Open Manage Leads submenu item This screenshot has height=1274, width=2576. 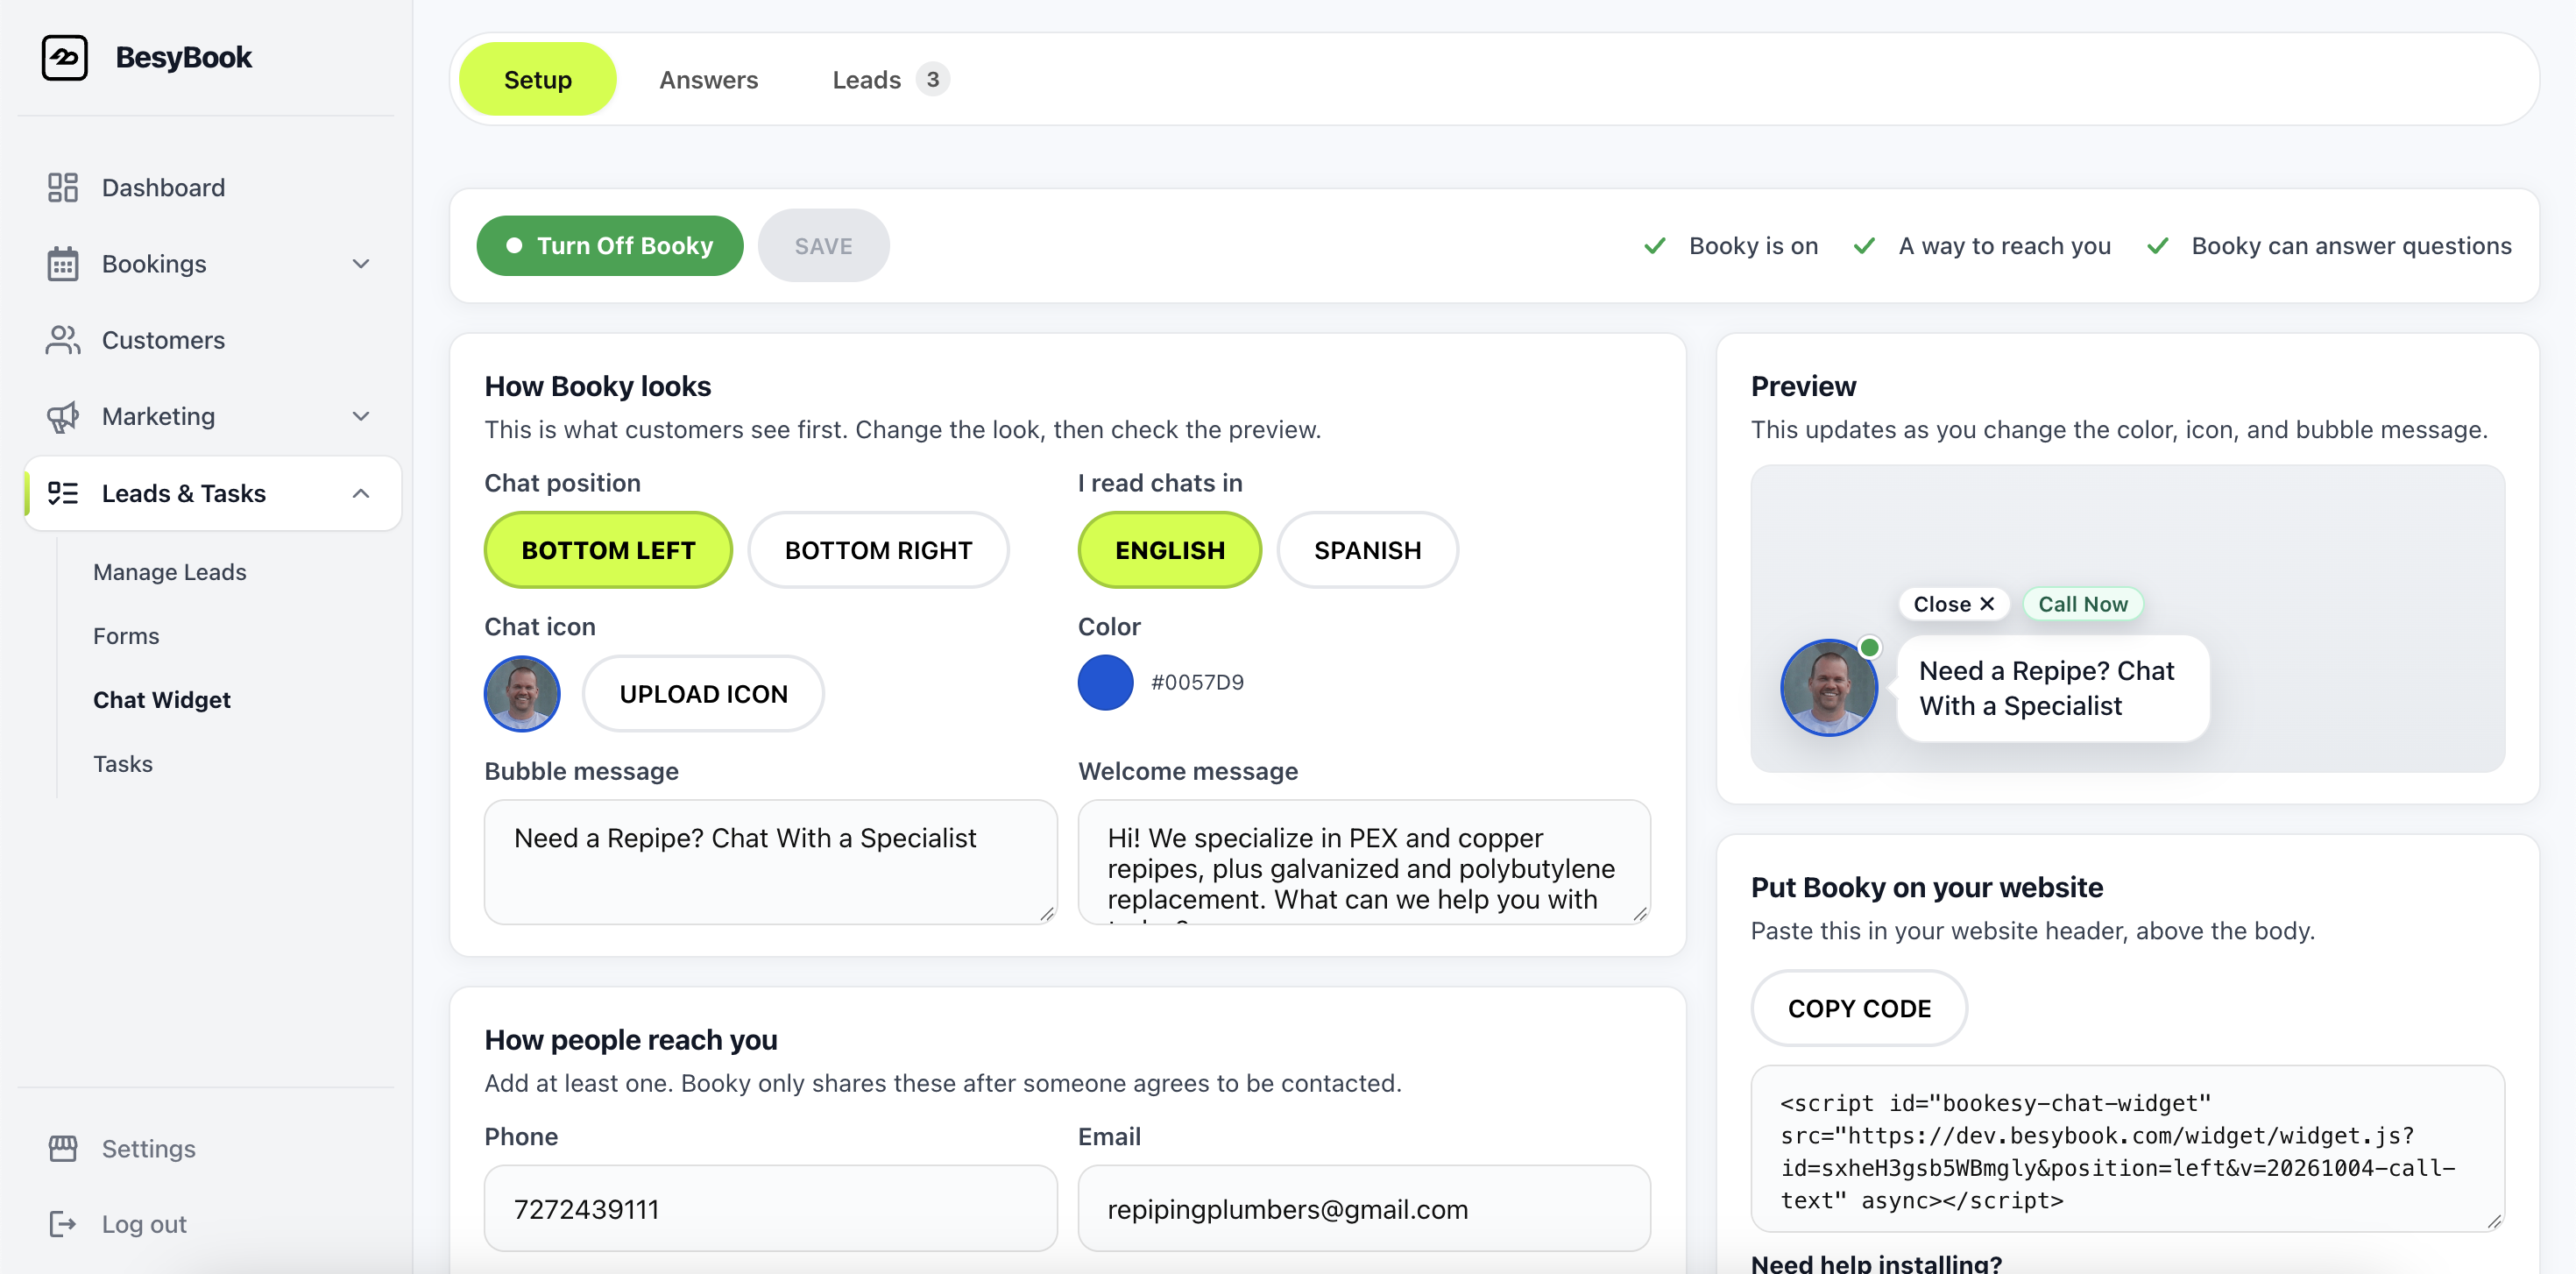tap(170, 572)
